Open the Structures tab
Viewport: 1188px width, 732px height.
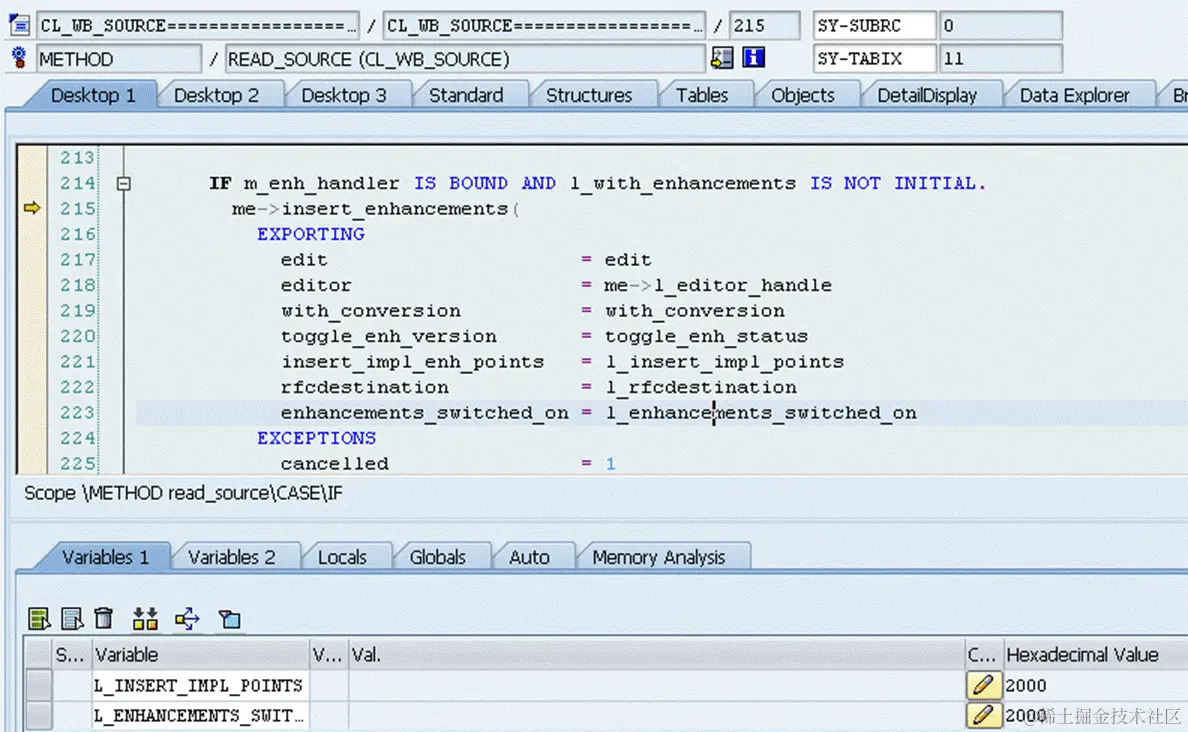tap(589, 95)
